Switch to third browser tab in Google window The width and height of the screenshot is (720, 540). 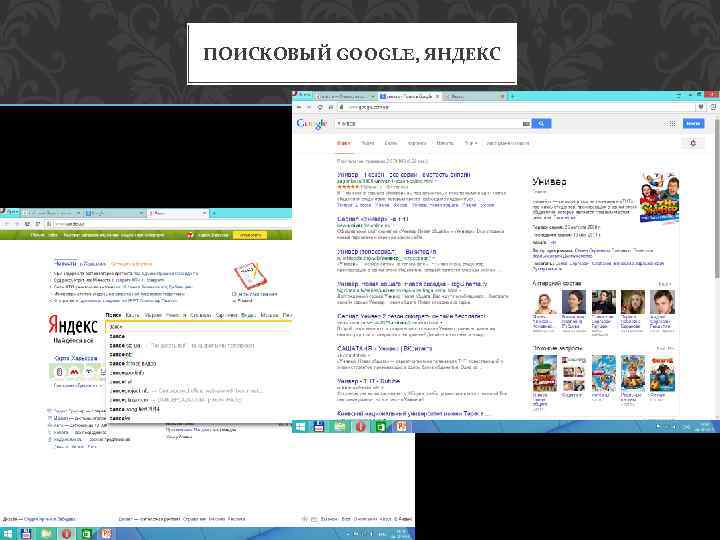474,96
